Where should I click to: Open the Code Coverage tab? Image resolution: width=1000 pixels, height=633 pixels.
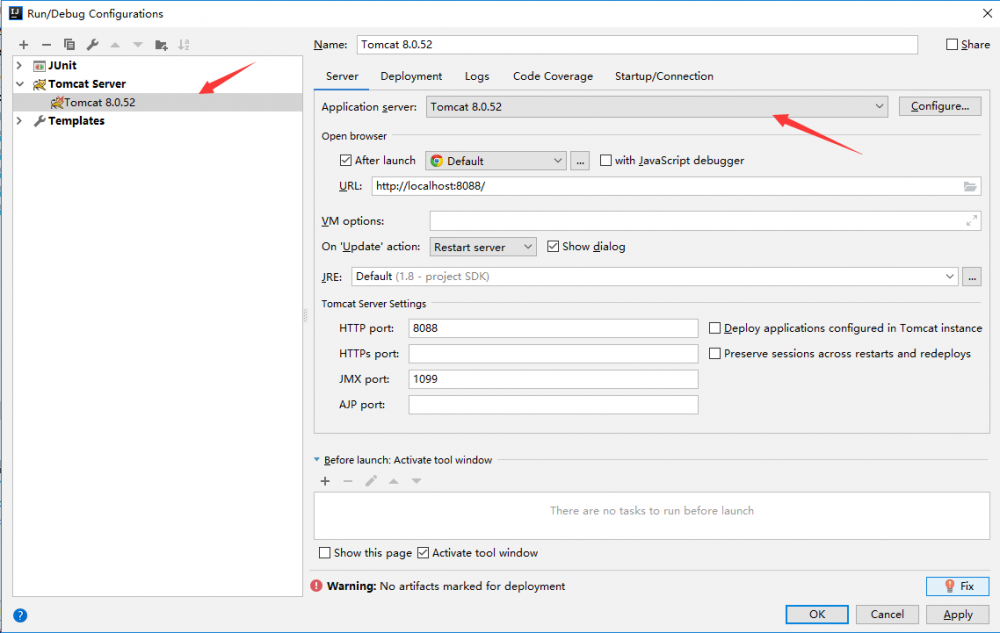(553, 76)
